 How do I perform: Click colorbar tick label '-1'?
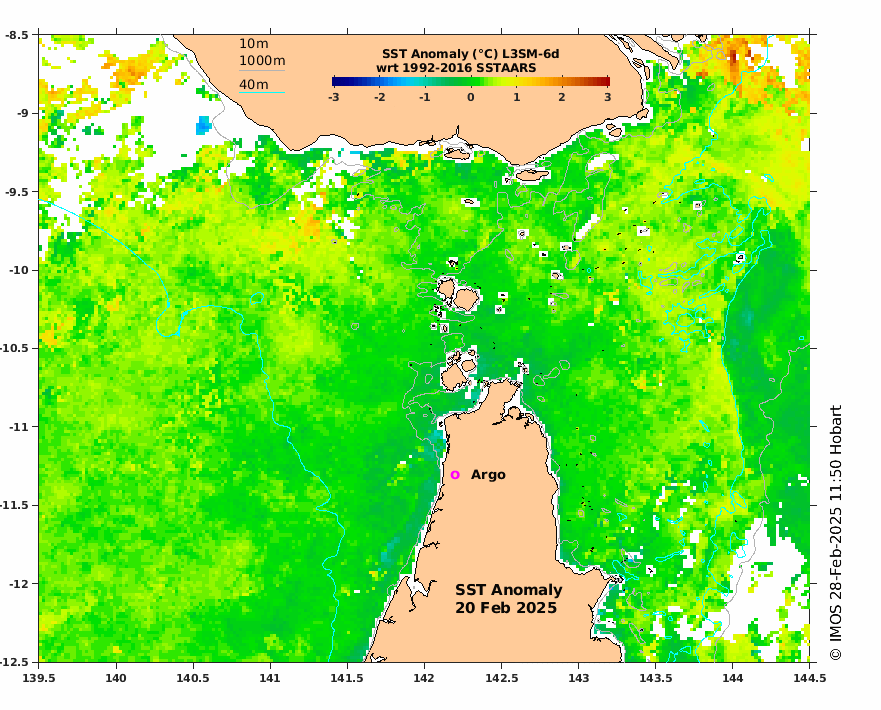pos(425,97)
